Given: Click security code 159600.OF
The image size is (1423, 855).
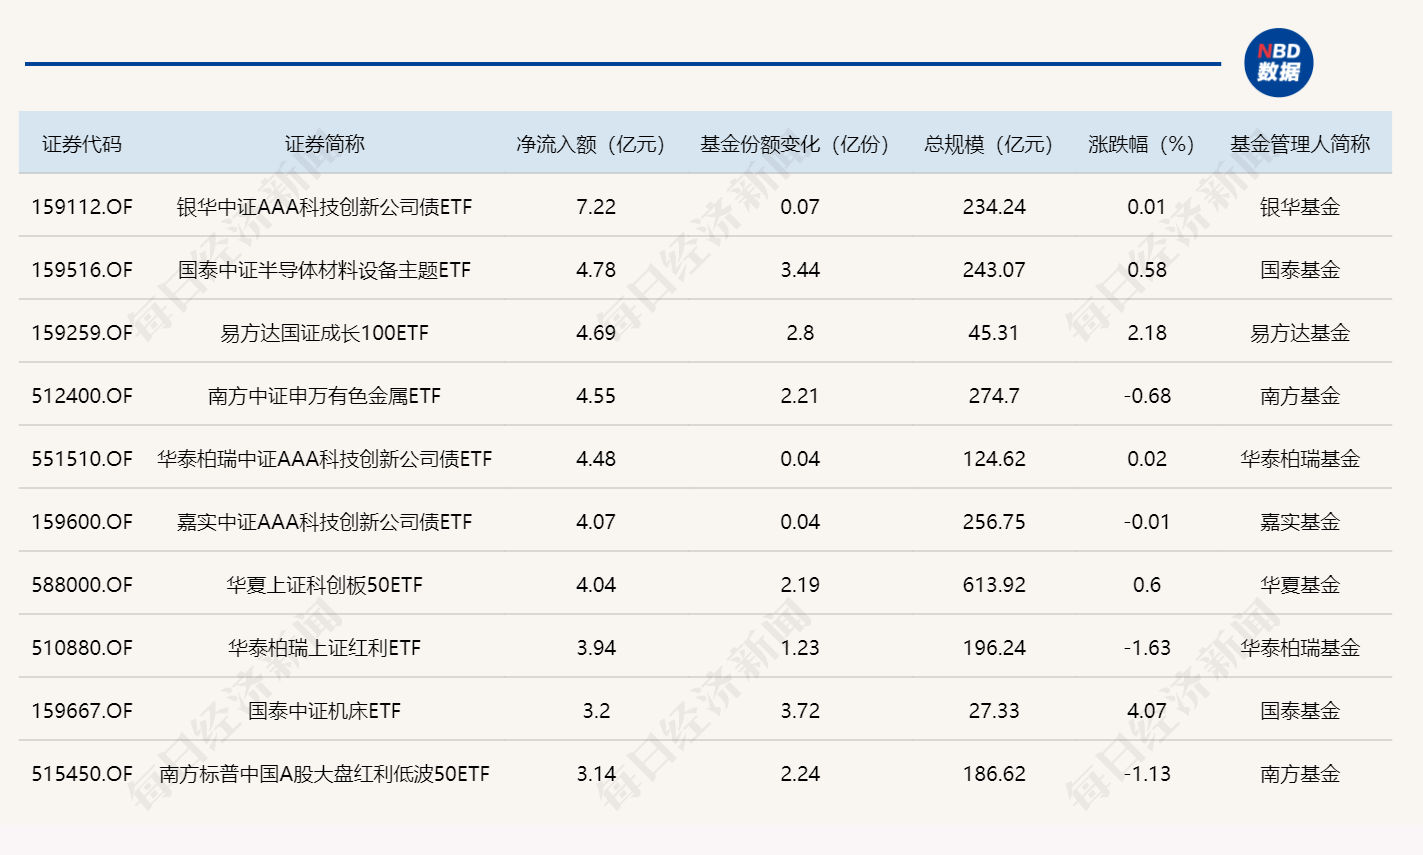Looking at the screenshot, I should (x=82, y=522).
